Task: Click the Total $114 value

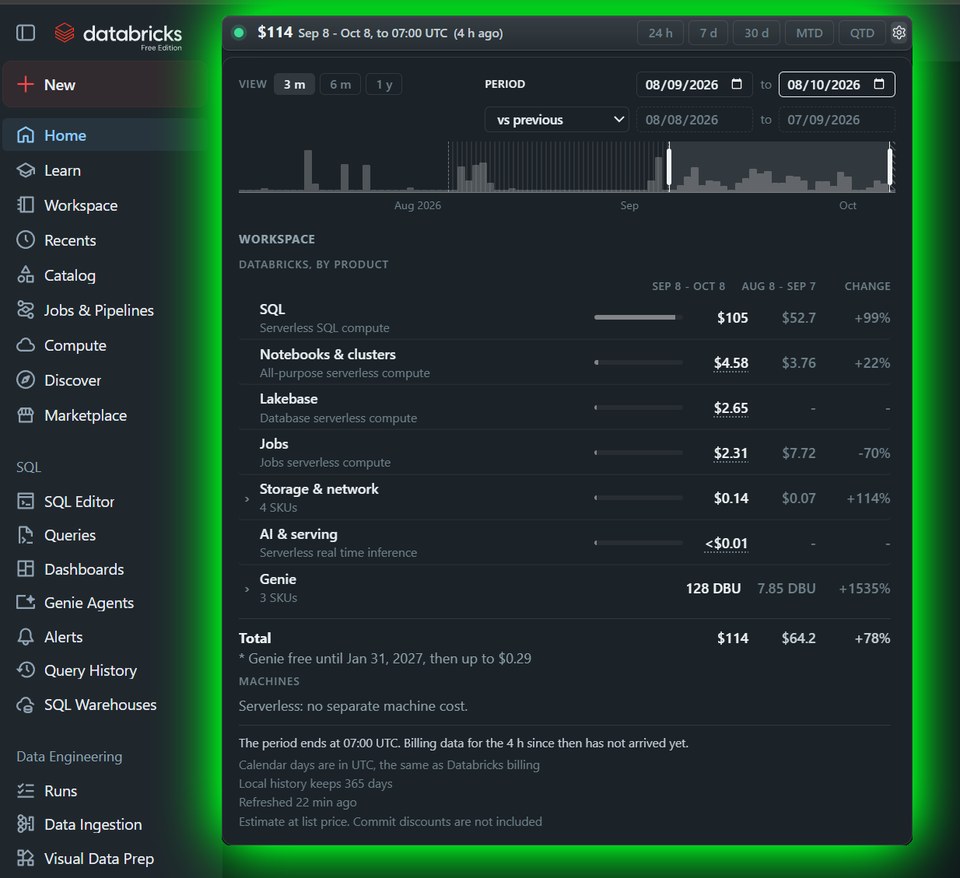Action: 732,638
